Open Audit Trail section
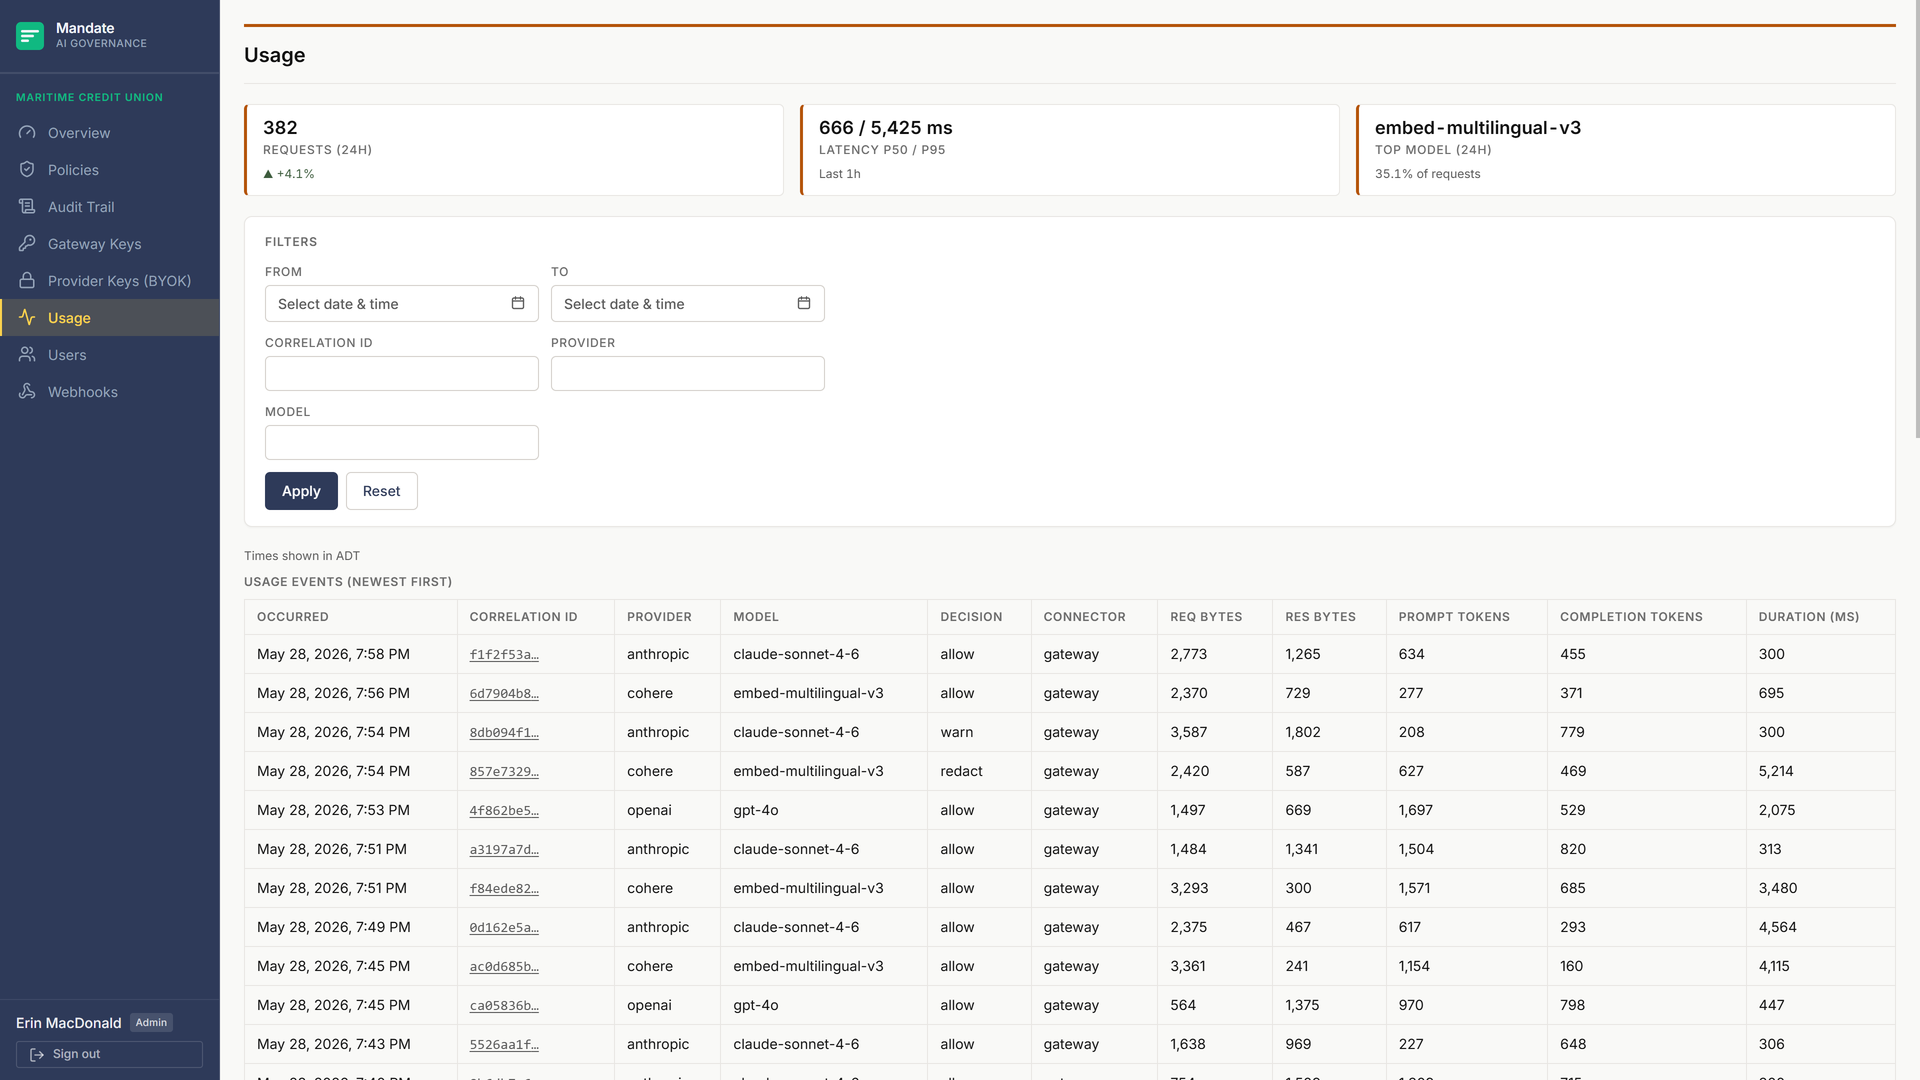 coord(110,207)
